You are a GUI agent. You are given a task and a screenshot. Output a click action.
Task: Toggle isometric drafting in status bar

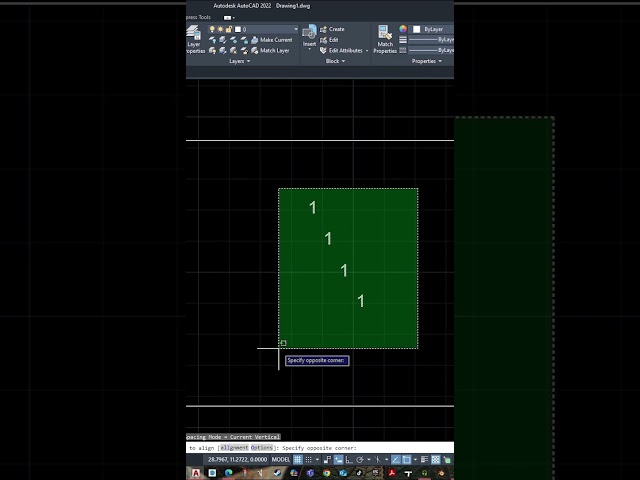[378, 460]
